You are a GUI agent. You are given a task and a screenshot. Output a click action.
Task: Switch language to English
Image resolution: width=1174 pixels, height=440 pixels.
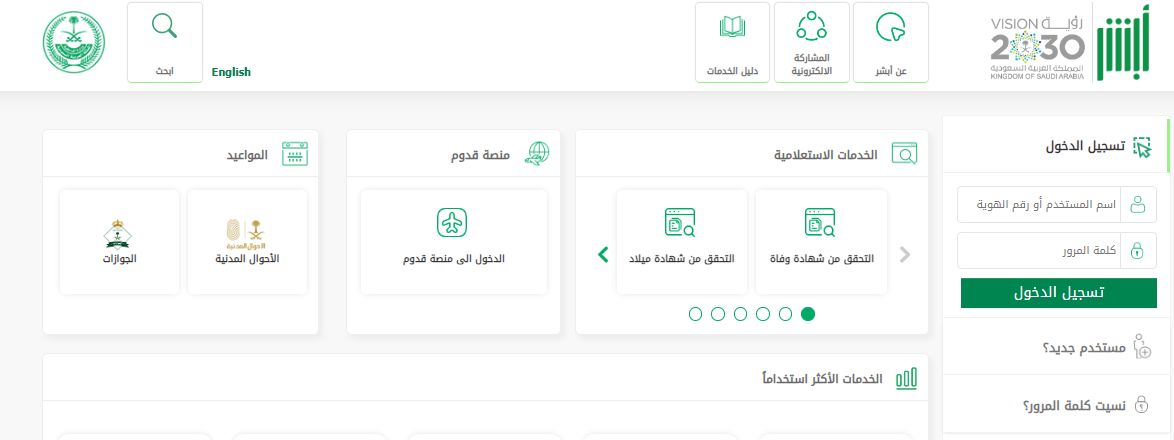(231, 72)
